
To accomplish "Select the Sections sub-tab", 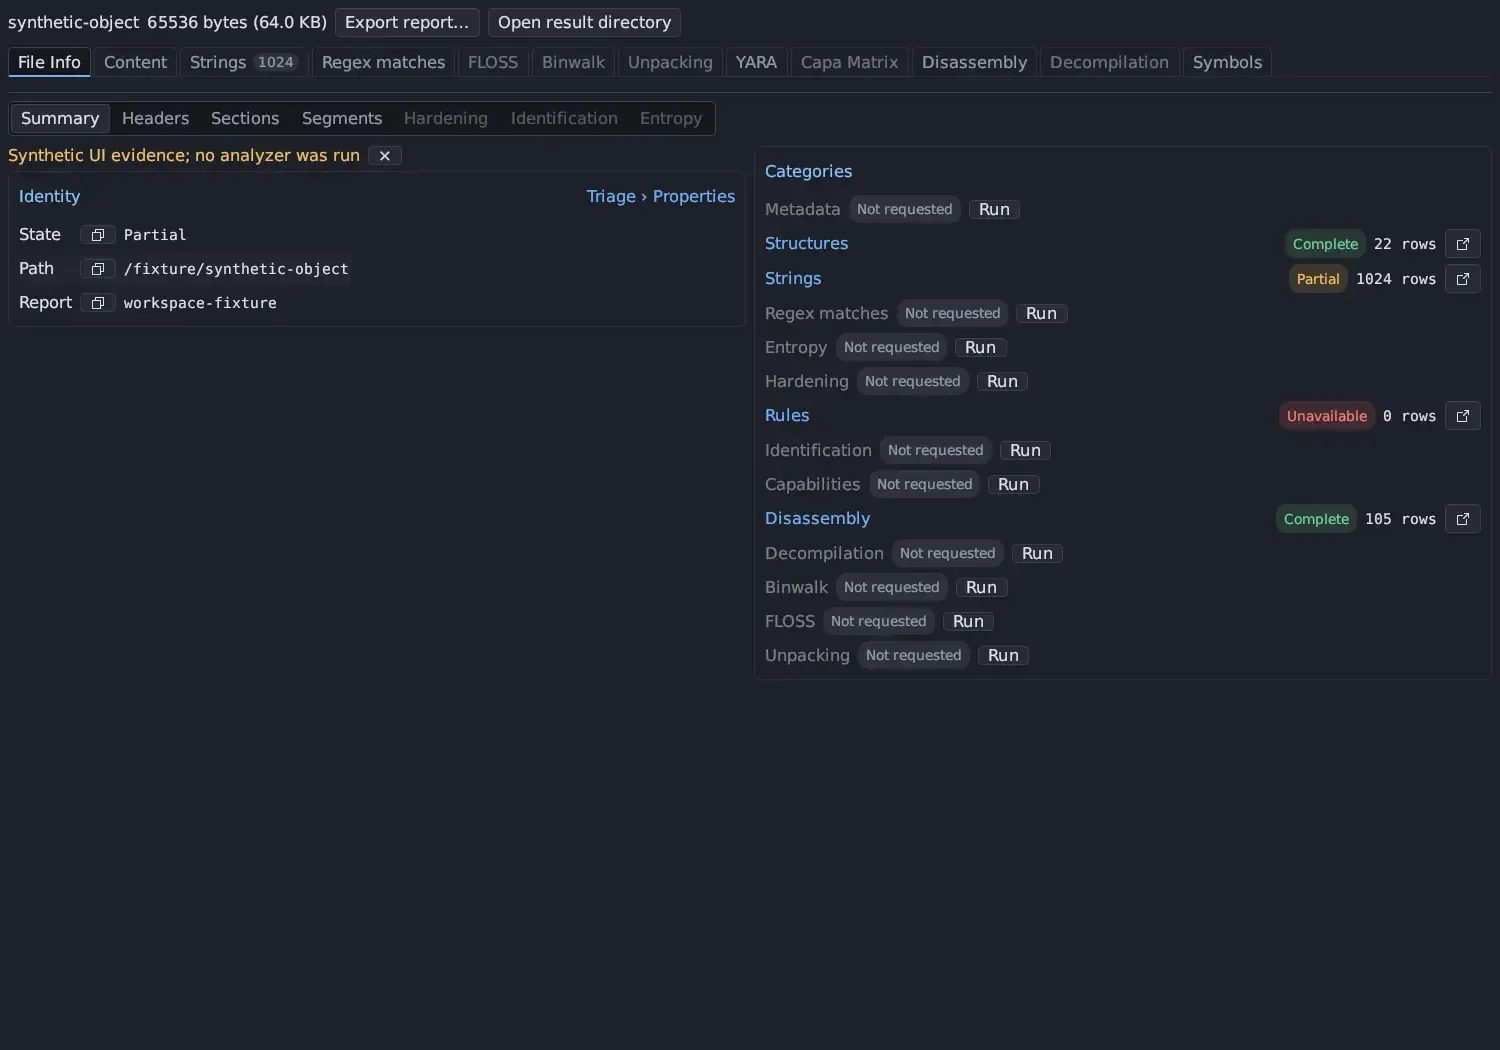I will click(245, 118).
